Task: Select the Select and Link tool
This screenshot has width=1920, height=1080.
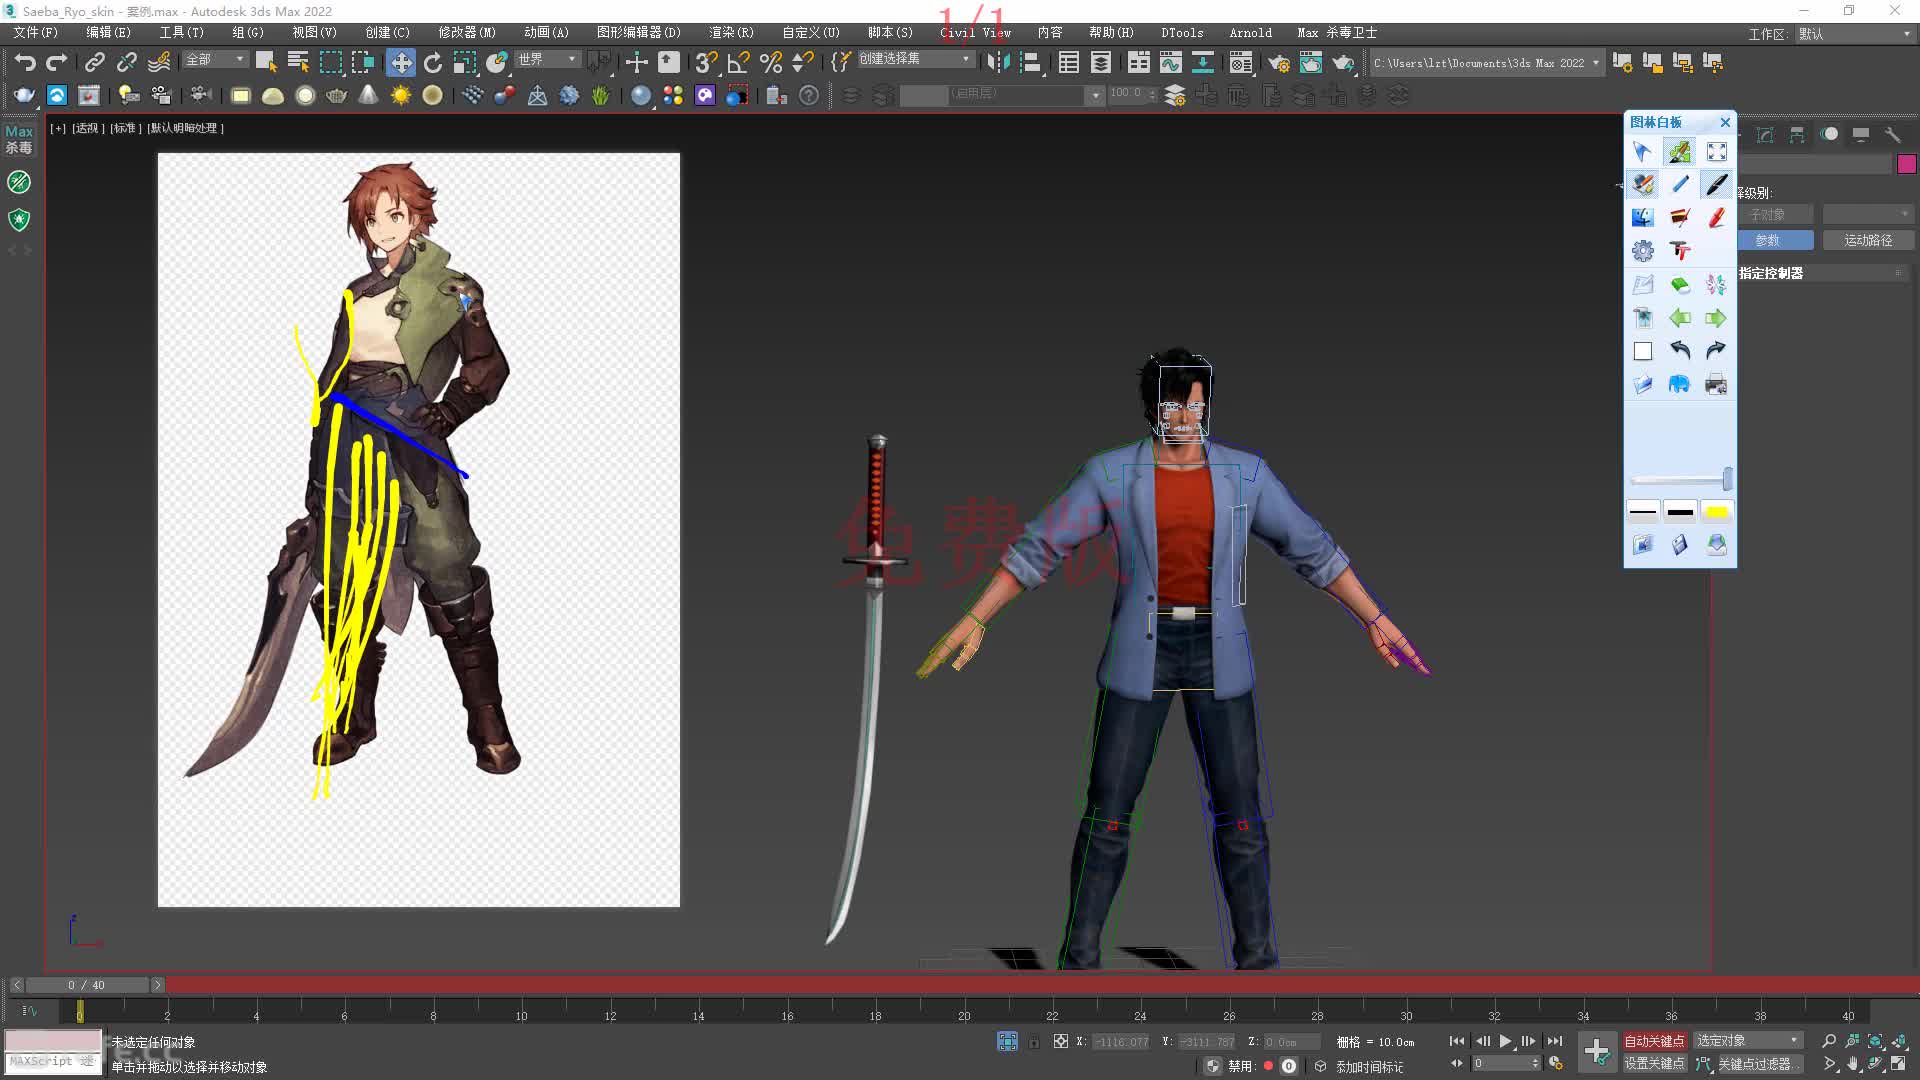Action: click(94, 63)
